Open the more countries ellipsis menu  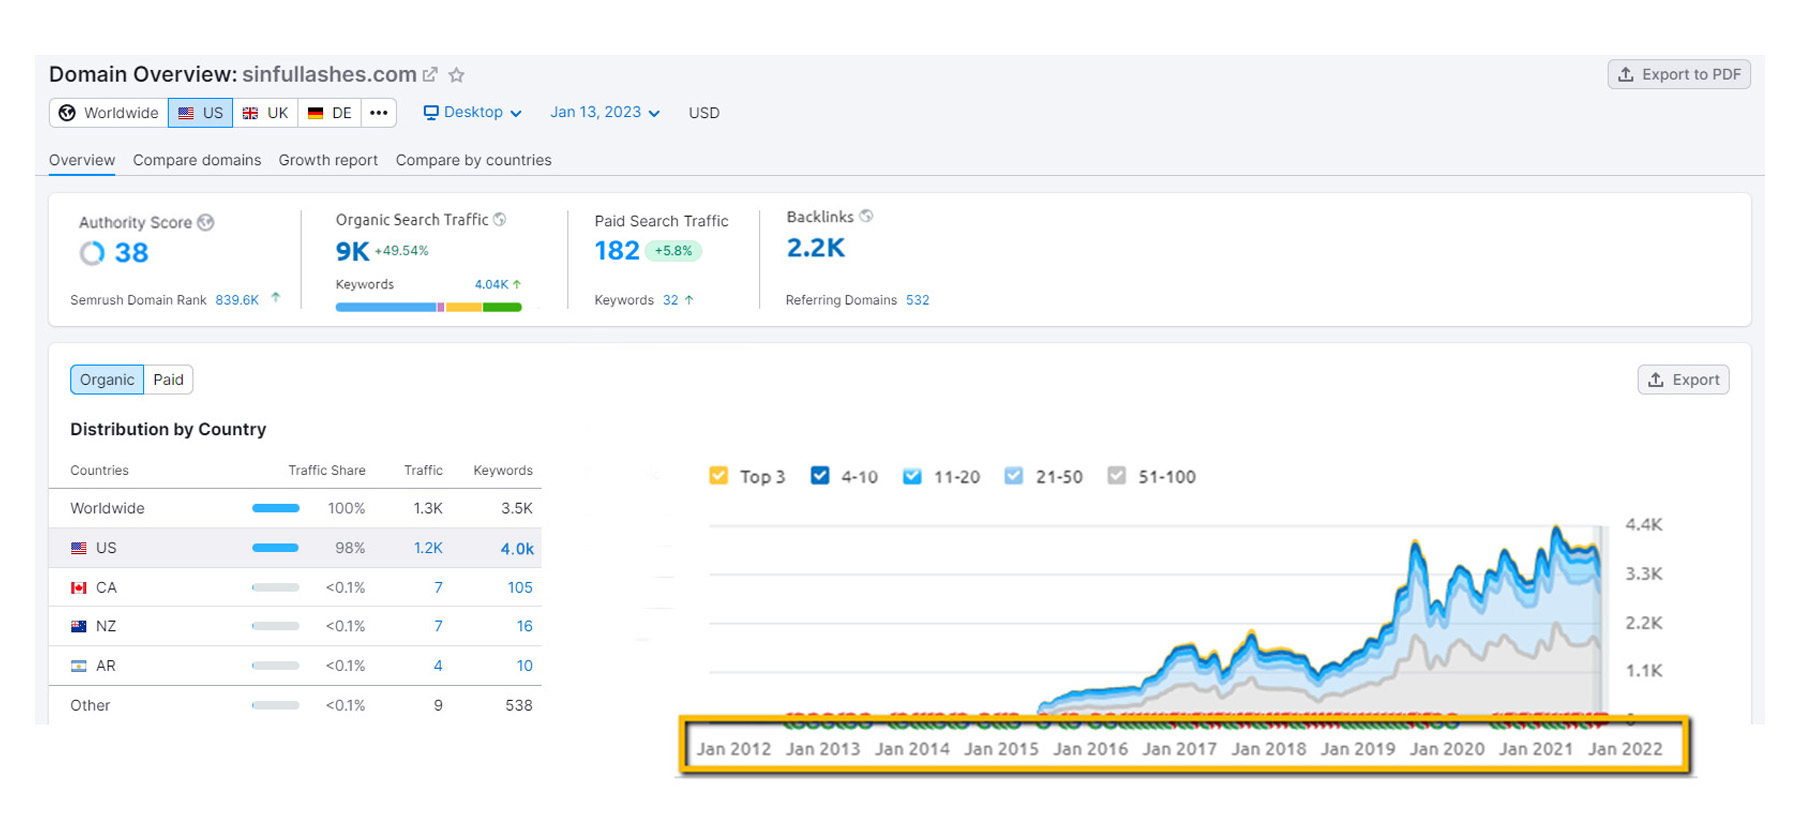coord(378,113)
